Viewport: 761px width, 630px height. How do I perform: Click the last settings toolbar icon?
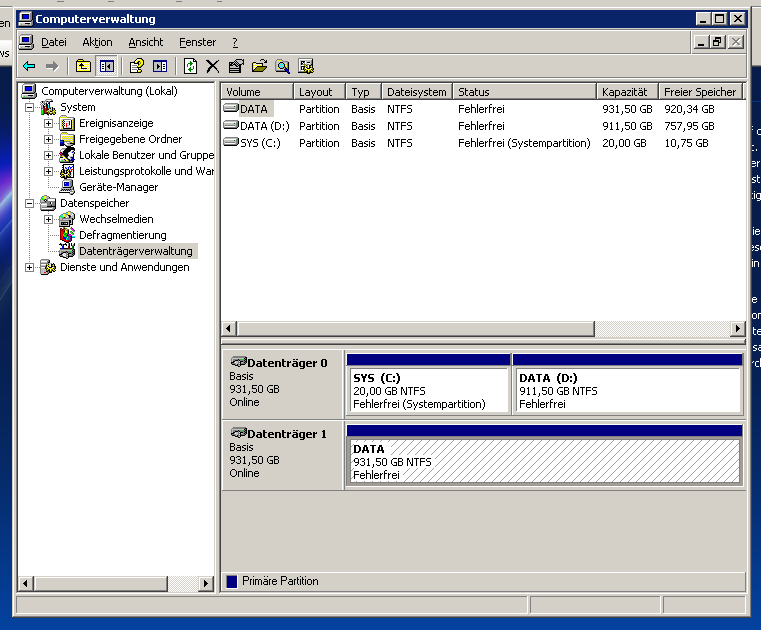[x=306, y=66]
